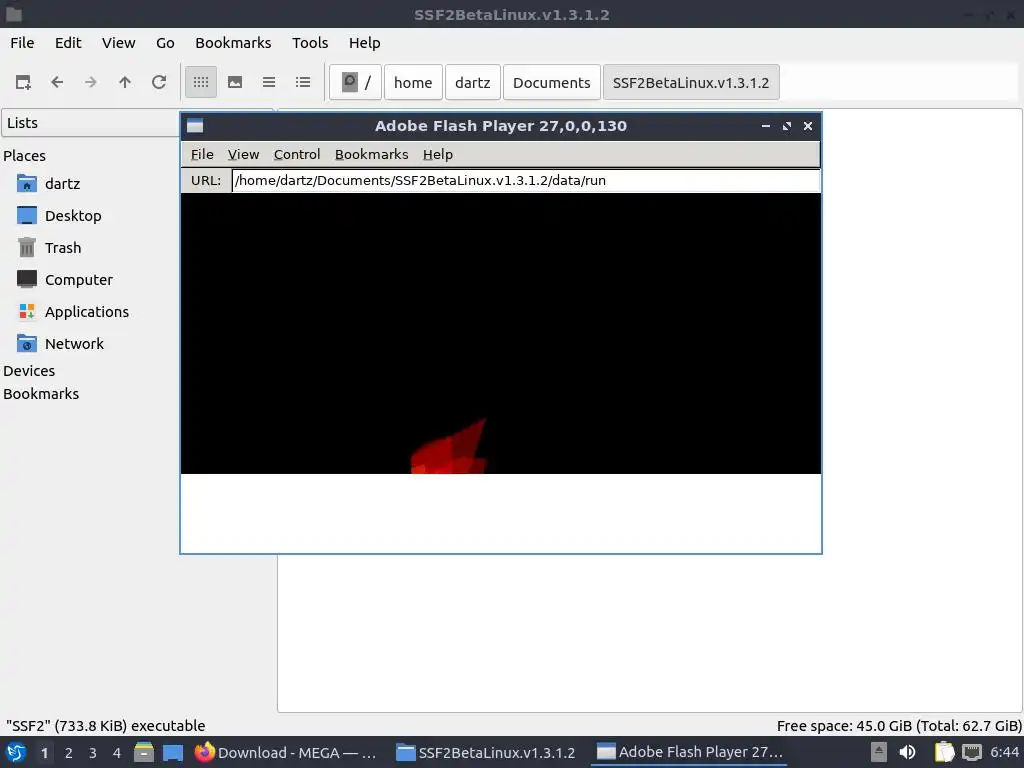Open the volume control tray icon
The image size is (1024, 768).
coord(908,752)
